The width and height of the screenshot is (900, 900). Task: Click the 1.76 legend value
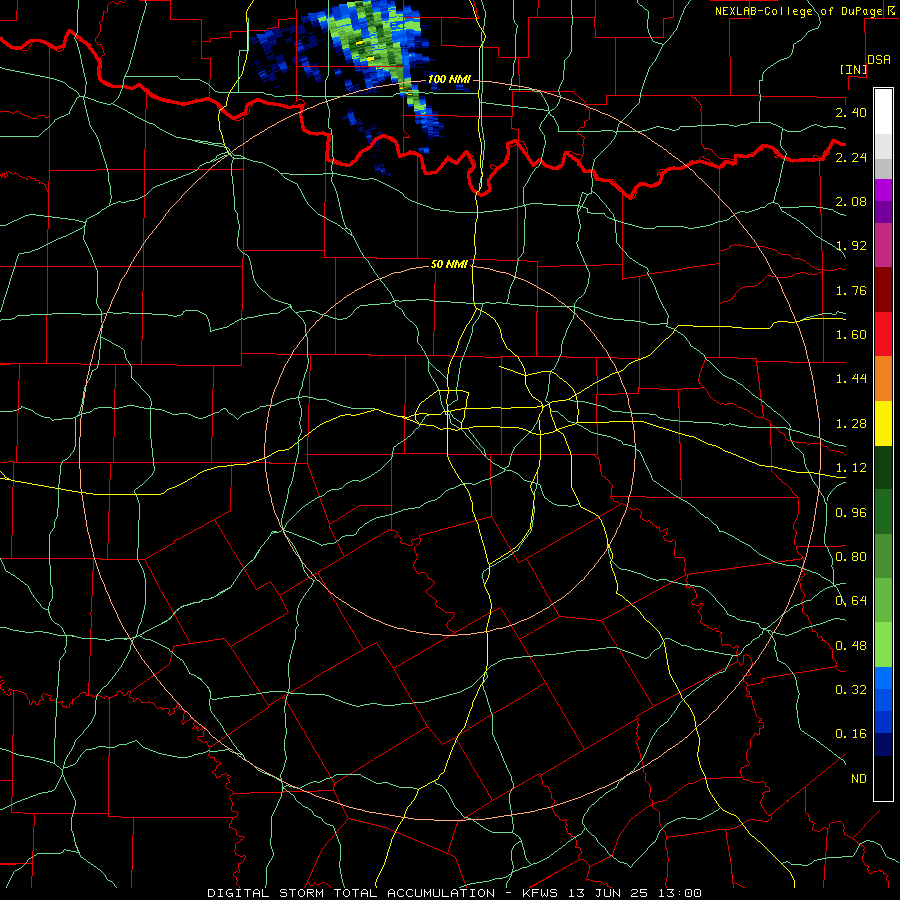point(851,290)
